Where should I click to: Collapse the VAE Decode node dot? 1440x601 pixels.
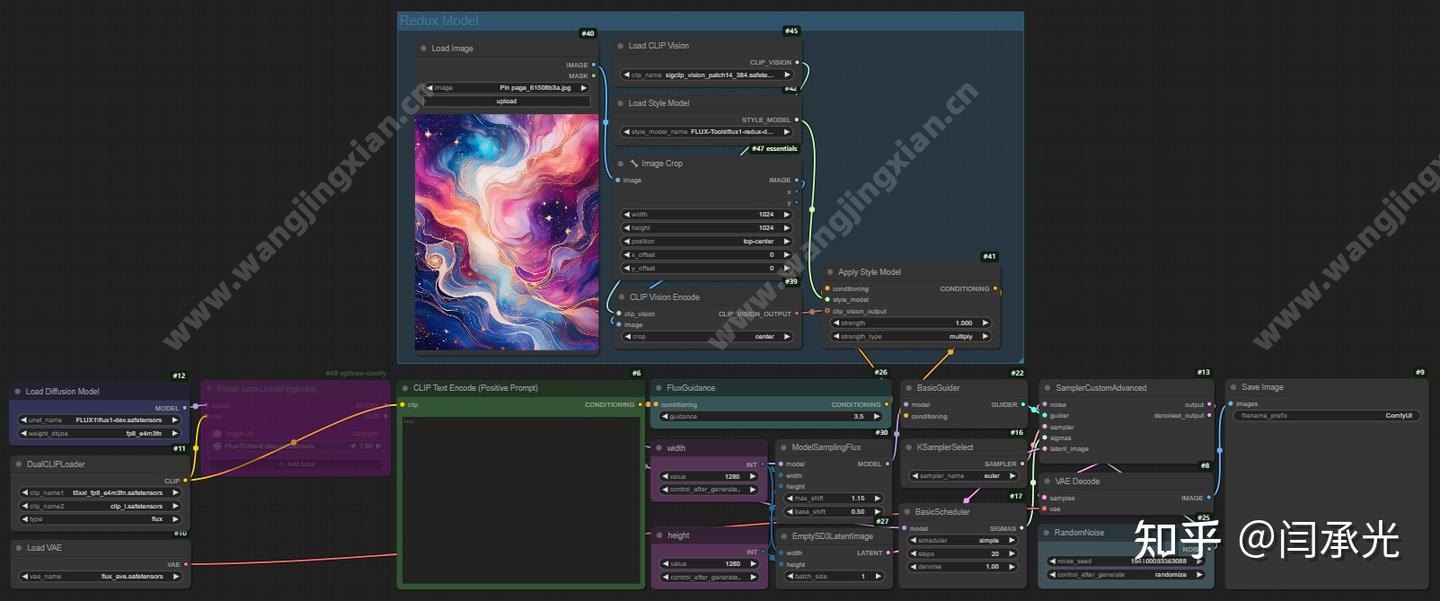pyautogui.click(x=1047, y=481)
